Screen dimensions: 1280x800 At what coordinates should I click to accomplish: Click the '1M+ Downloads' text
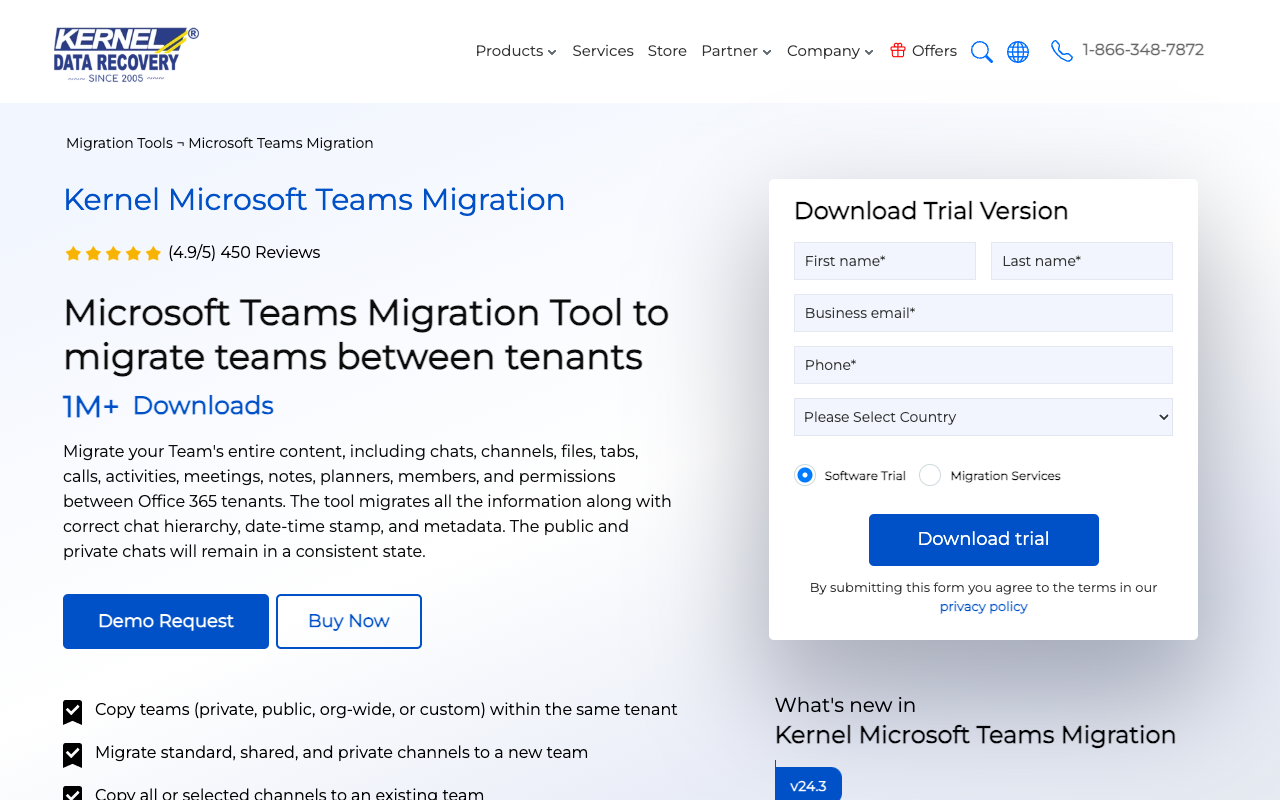click(168, 406)
